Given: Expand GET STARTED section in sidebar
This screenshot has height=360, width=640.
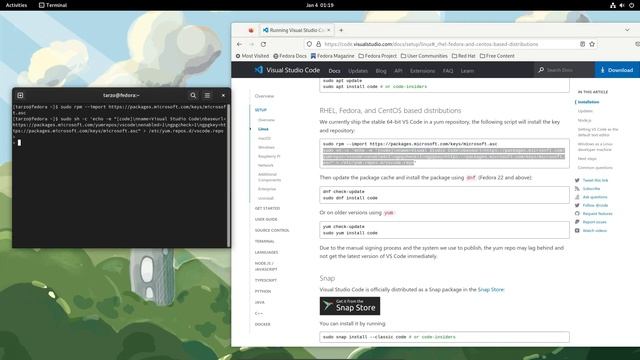Looking at the screenshot, I should (x=267, y=208).
